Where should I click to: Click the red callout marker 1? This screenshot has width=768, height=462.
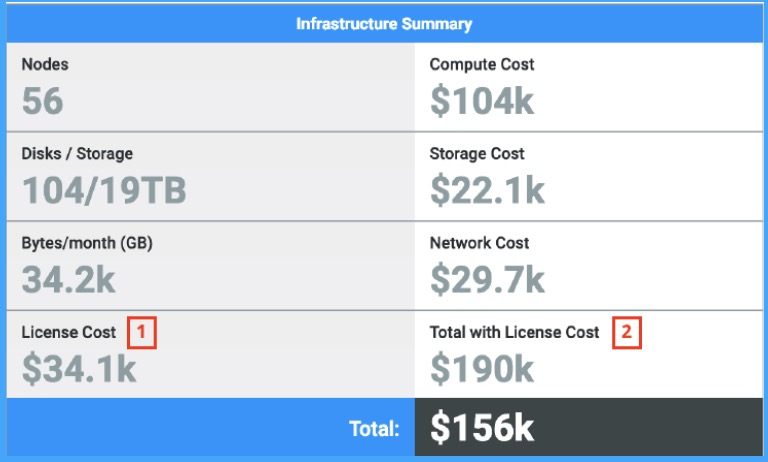click(x=143, y=332)
